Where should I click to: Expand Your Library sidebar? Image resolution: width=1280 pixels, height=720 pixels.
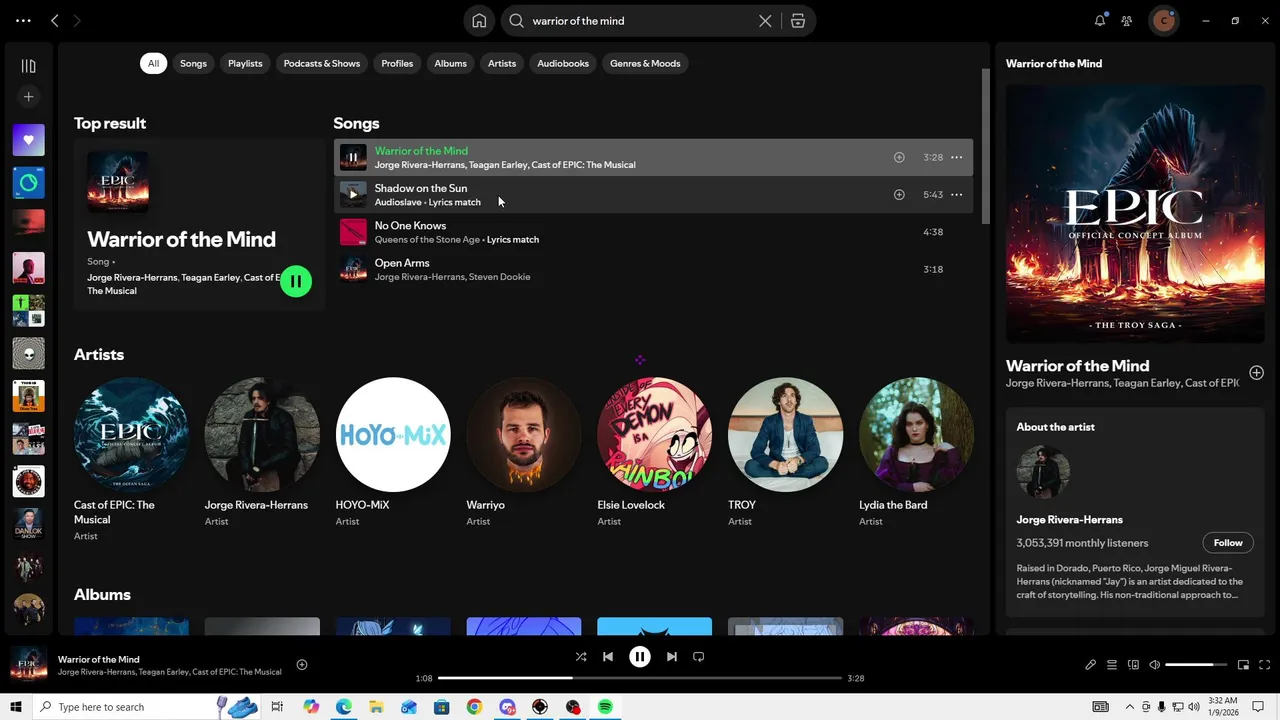pos(28,66)
